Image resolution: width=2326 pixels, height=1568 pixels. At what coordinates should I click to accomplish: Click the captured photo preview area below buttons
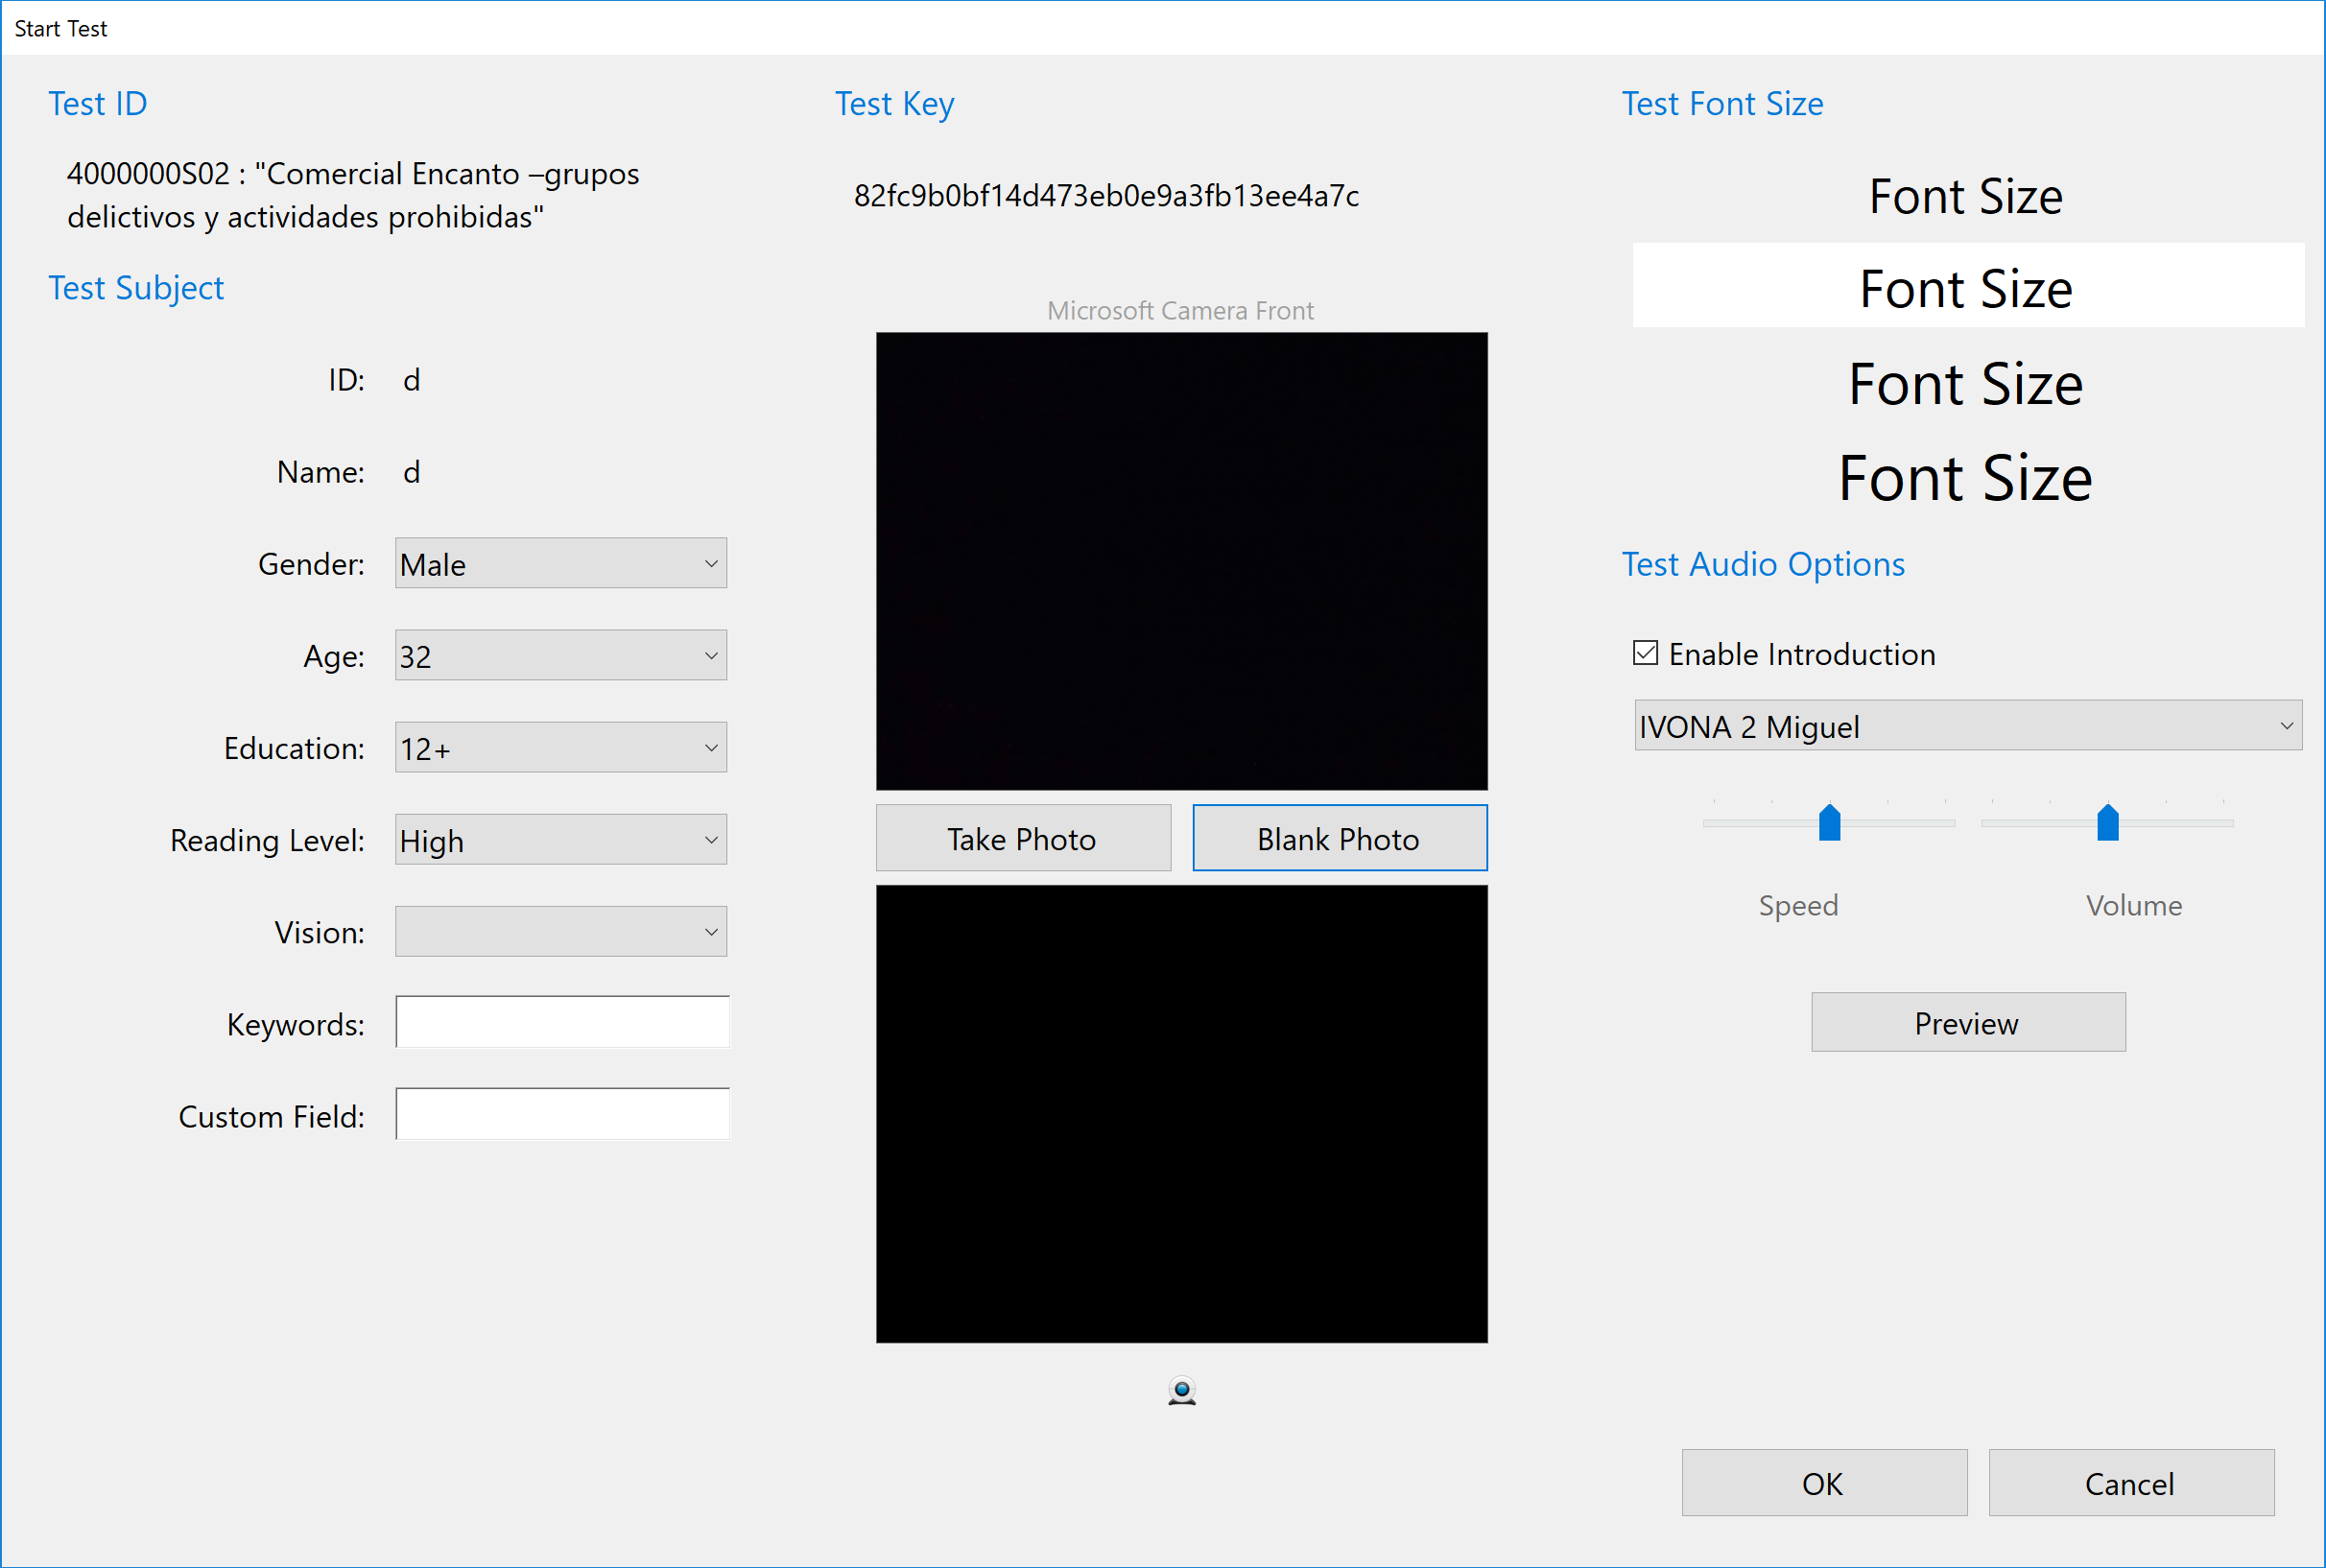tap(1182, 1114)
